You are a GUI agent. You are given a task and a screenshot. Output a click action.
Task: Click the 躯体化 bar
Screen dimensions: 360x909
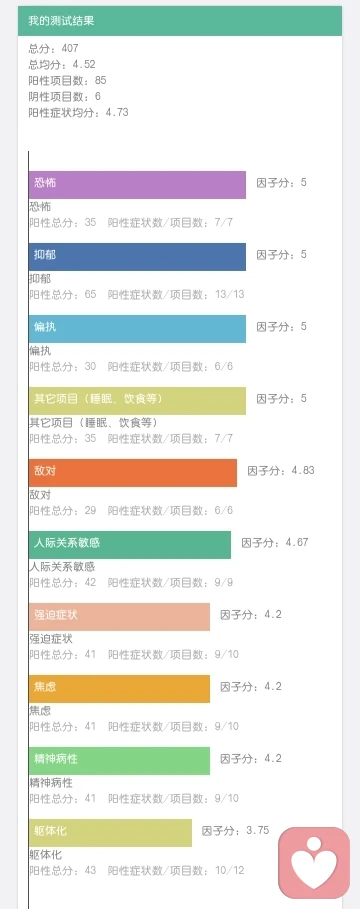(110, 833)
